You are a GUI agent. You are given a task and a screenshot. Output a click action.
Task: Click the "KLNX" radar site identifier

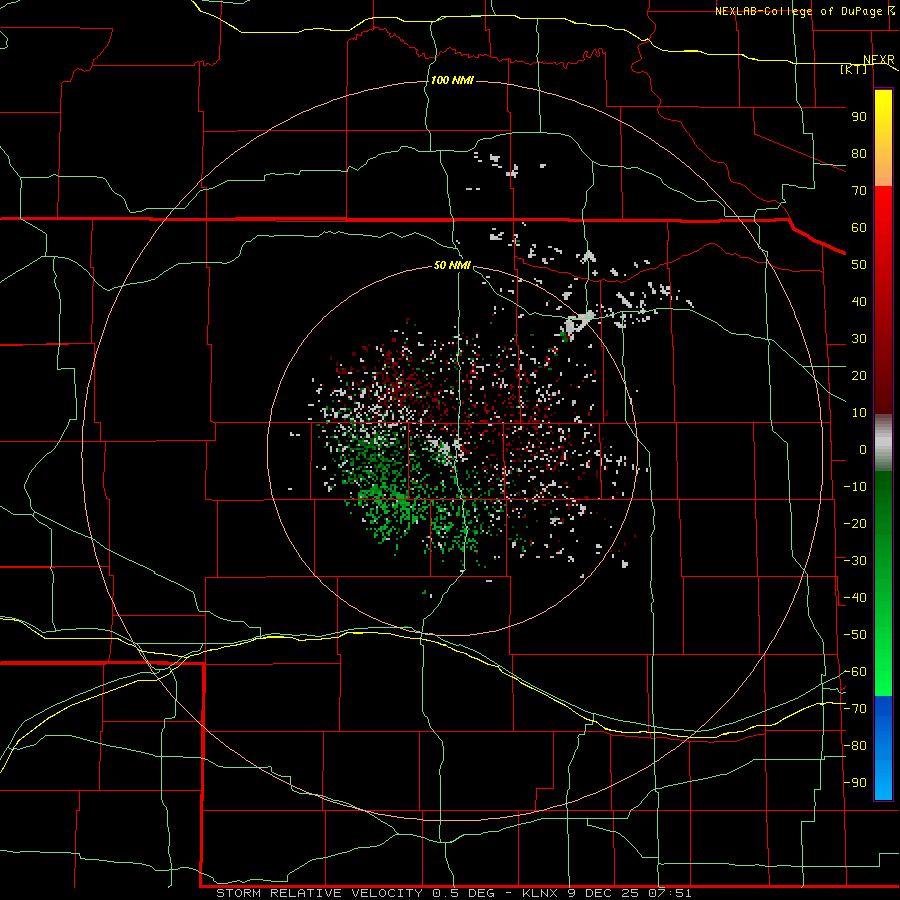(x=540, y=893)
